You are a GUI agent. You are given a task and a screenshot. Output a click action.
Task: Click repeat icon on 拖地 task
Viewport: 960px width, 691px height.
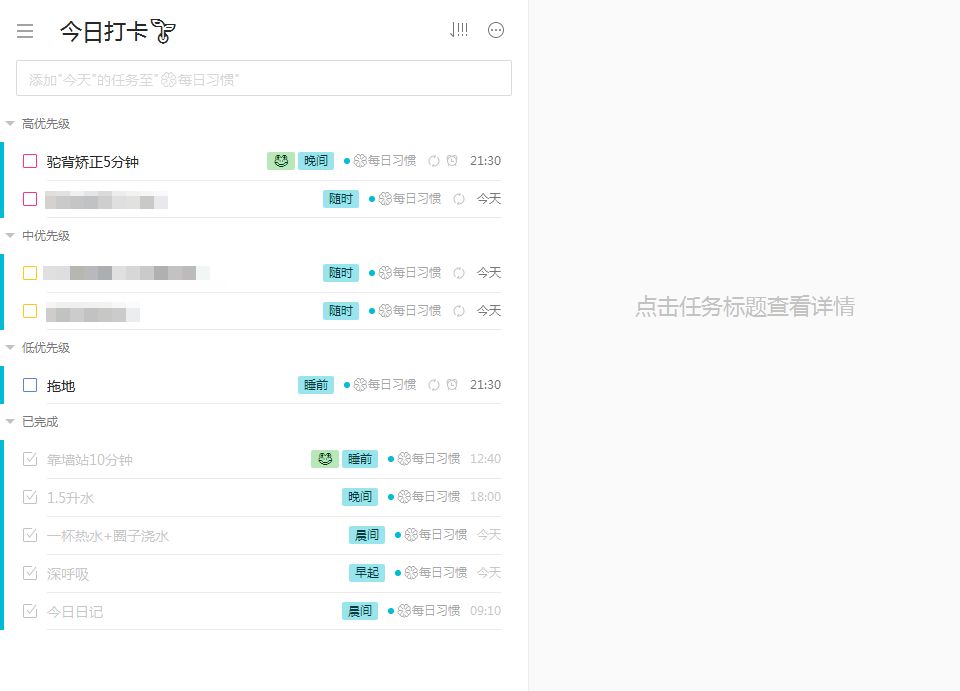[434, 385]
